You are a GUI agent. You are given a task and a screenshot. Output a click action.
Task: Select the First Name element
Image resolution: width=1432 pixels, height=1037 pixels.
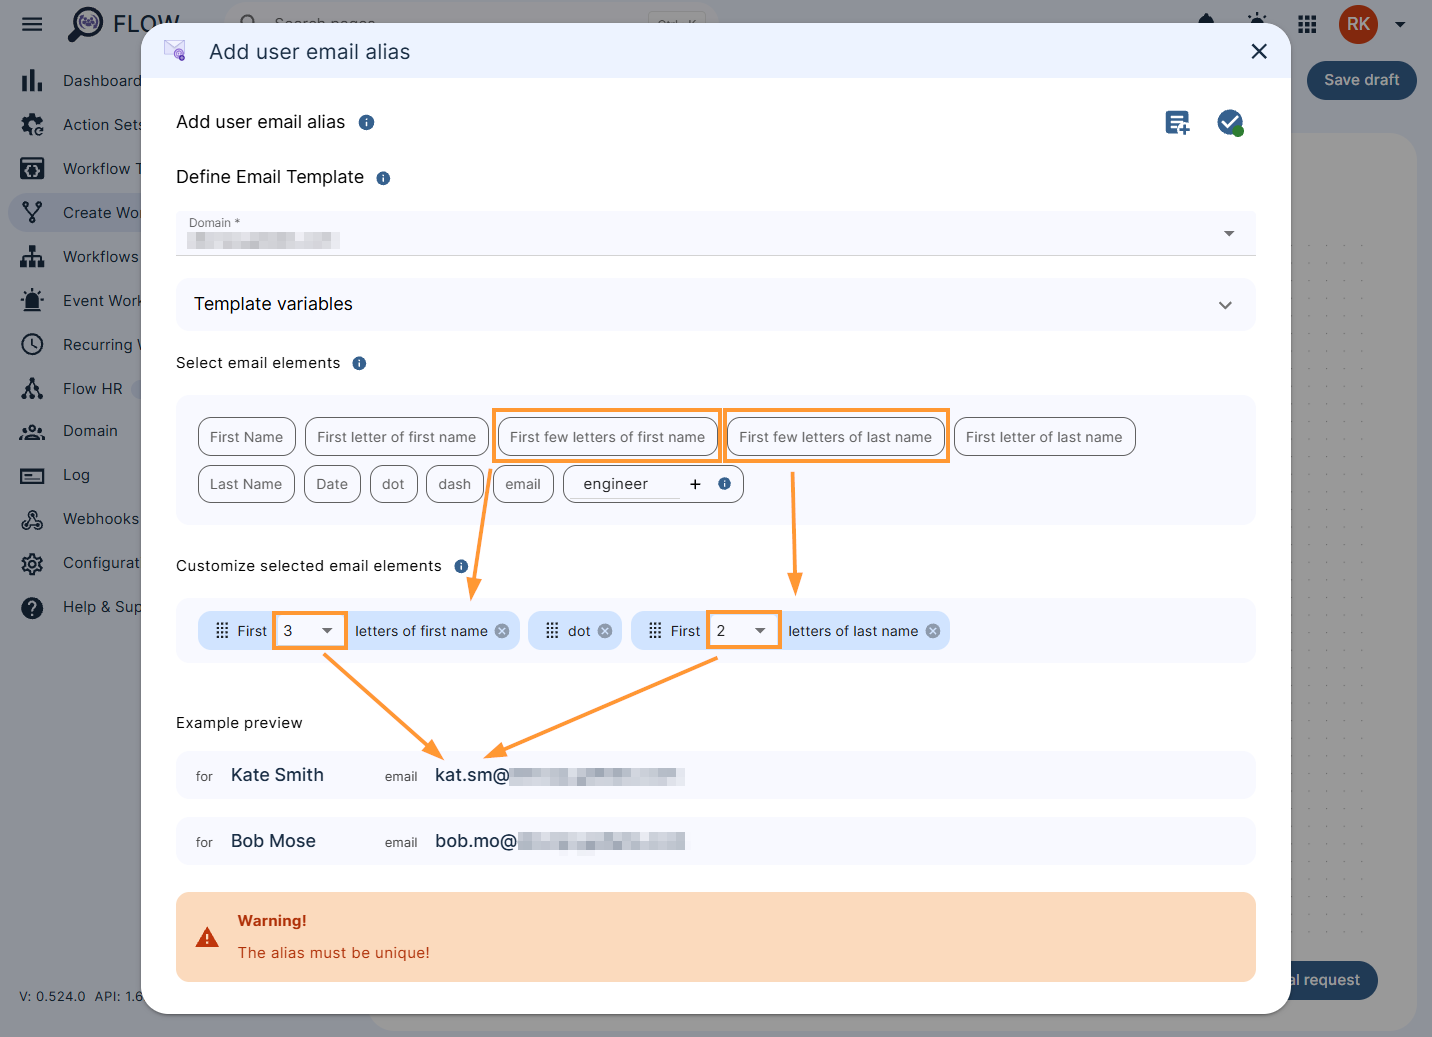[246, 437]
